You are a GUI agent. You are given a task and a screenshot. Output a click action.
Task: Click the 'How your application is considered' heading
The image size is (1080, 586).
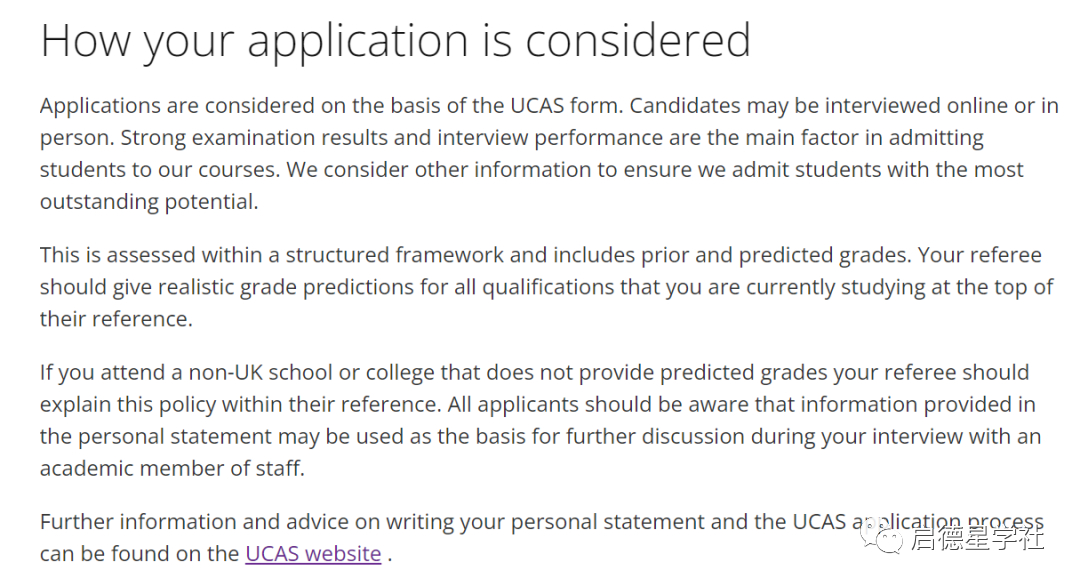395,40
